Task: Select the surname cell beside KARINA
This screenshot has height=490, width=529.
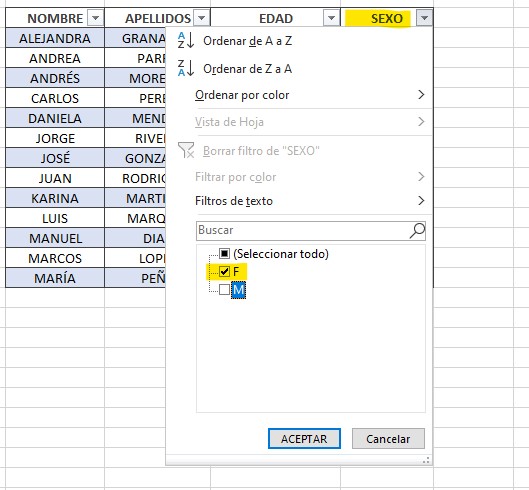Action: [136, 198]
